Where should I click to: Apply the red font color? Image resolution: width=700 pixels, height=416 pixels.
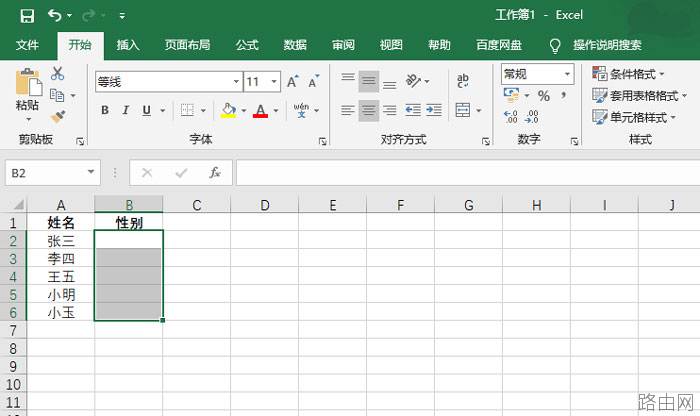260,110
